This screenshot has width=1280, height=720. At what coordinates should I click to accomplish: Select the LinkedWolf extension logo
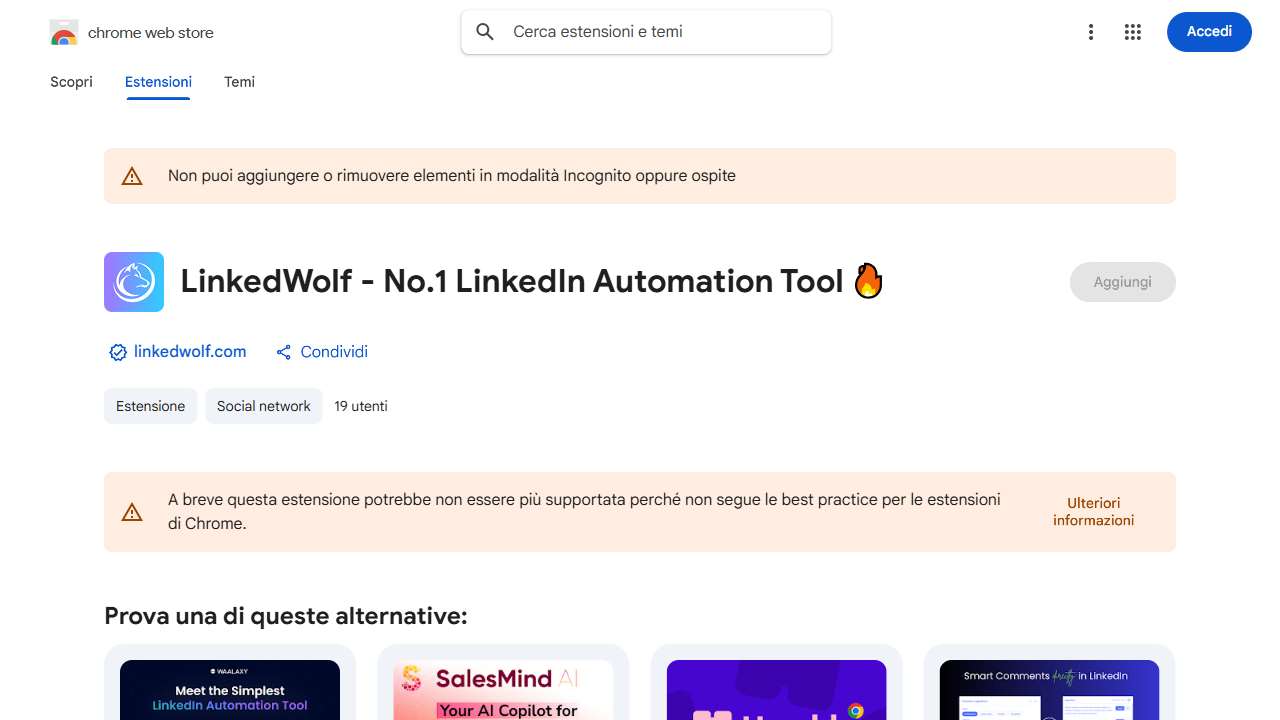tap(133, 281)
